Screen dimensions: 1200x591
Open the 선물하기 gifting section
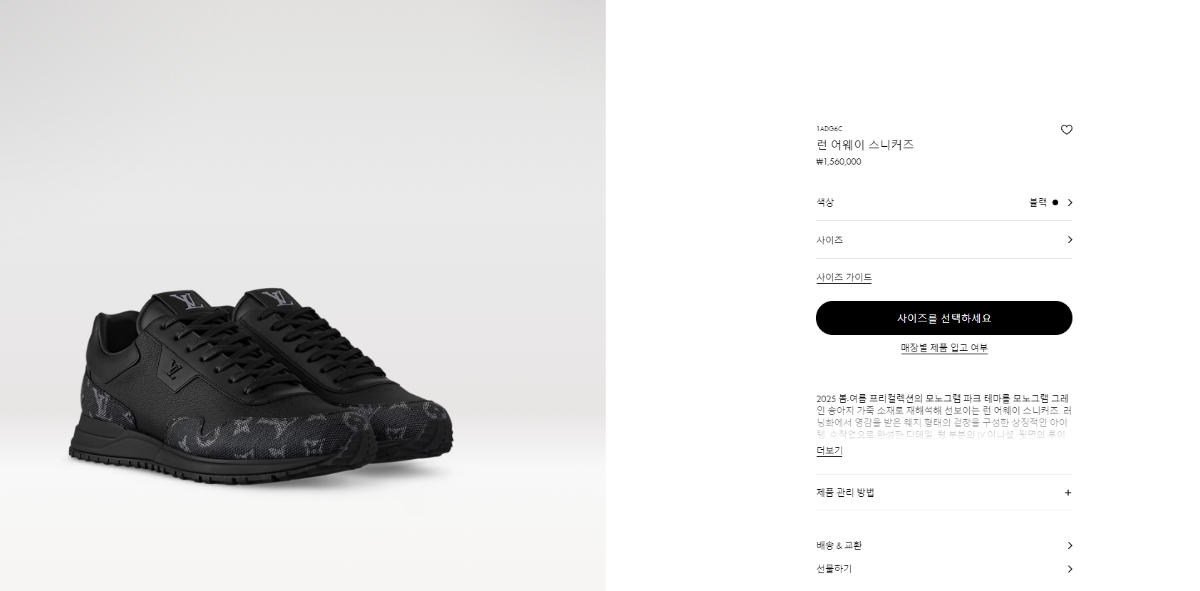coord(944,569)
